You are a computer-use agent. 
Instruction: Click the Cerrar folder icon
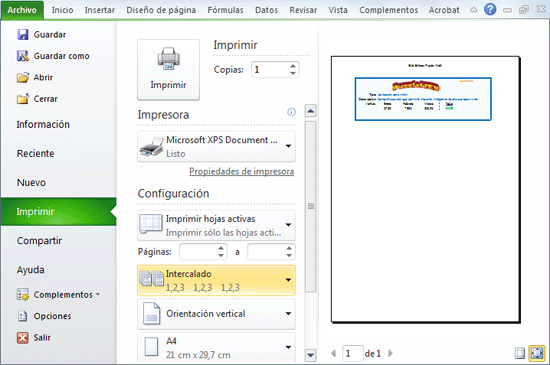pos(23,99)
